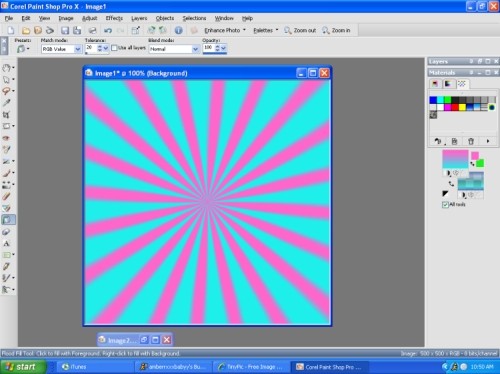500x374 pixels.
Task: Click the large foreground gradient material box
Action: click(455, 159)
